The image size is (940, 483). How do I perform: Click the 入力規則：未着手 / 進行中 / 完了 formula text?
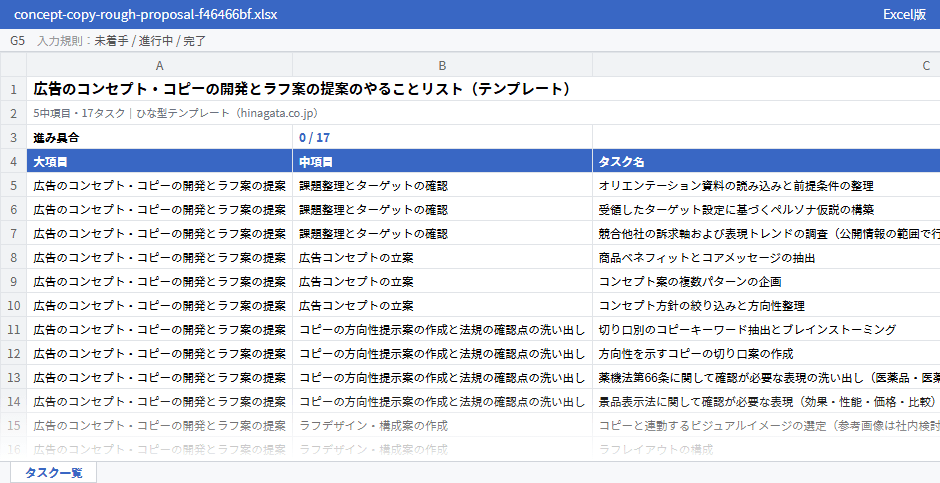[x=122, y=41]
